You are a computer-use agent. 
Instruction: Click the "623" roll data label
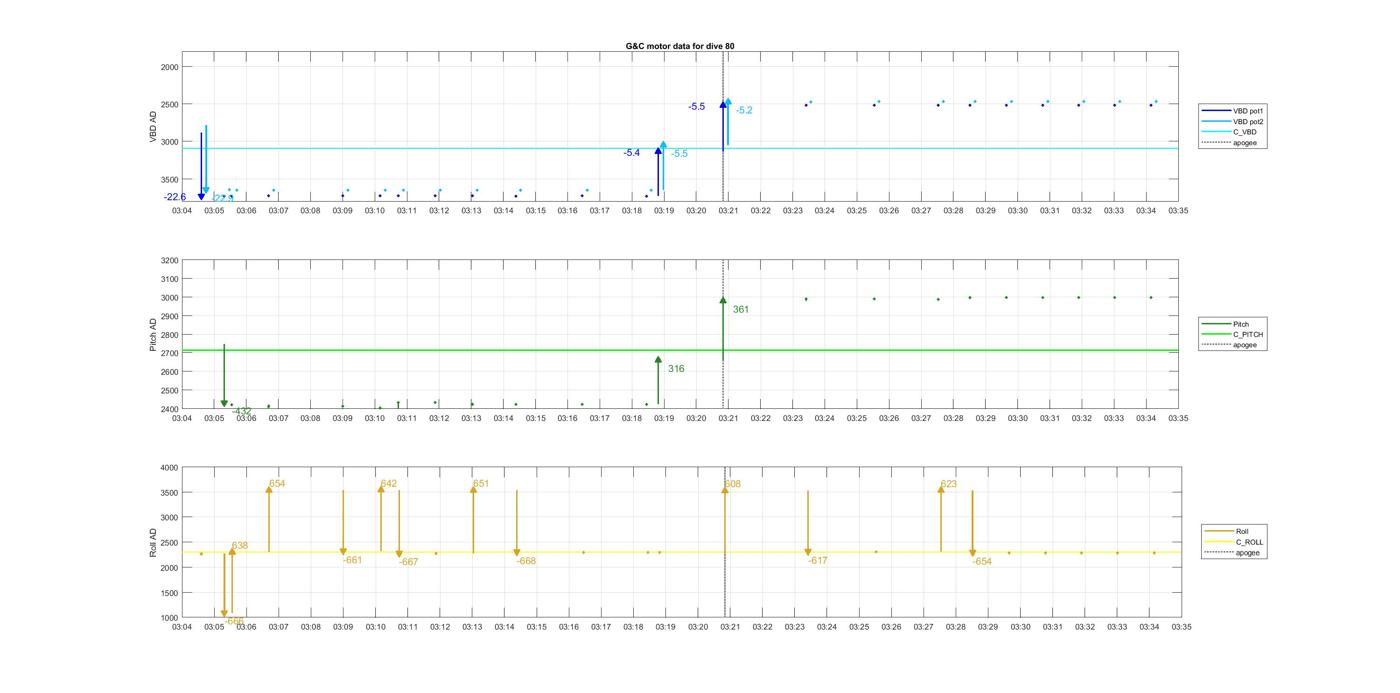click(x=949, y=484)
